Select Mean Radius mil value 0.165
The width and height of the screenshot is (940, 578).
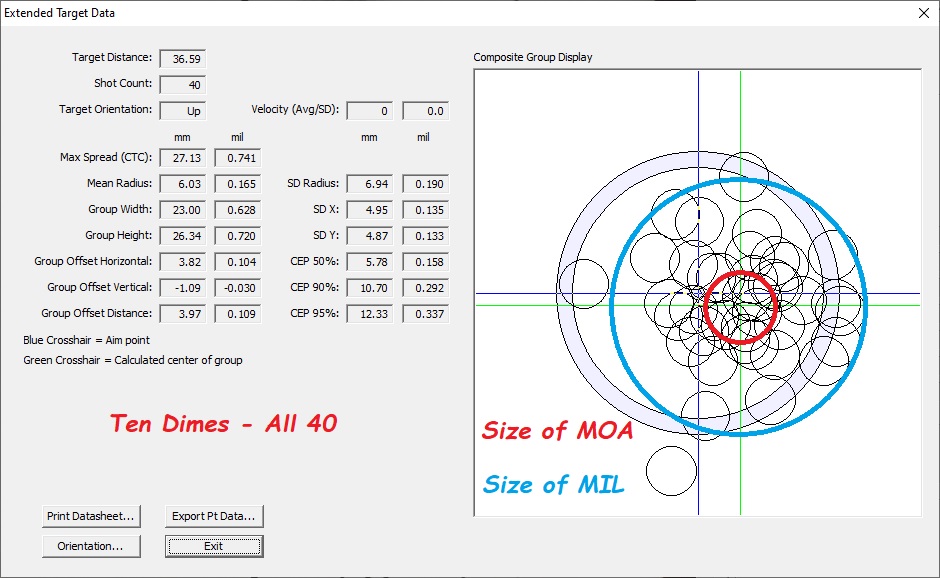click(238, 184)
